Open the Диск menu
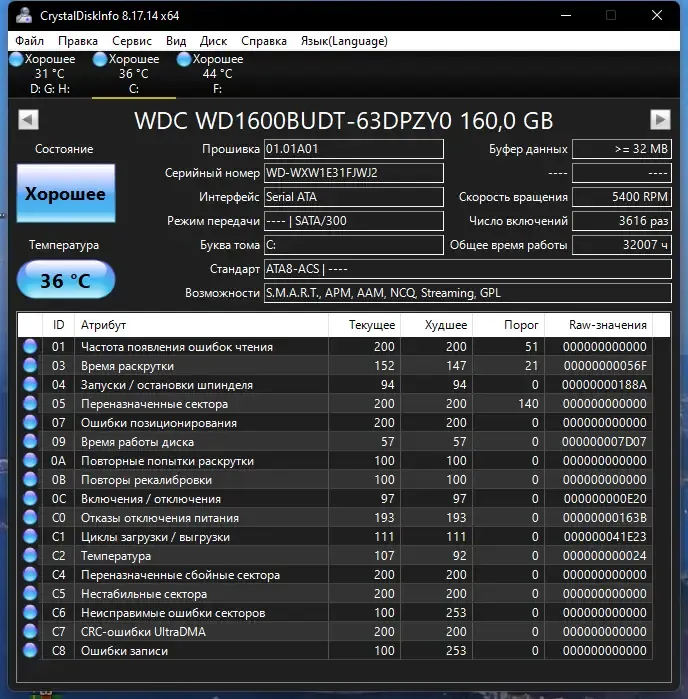This screenshot has height=699, width=688. (213, 41)
